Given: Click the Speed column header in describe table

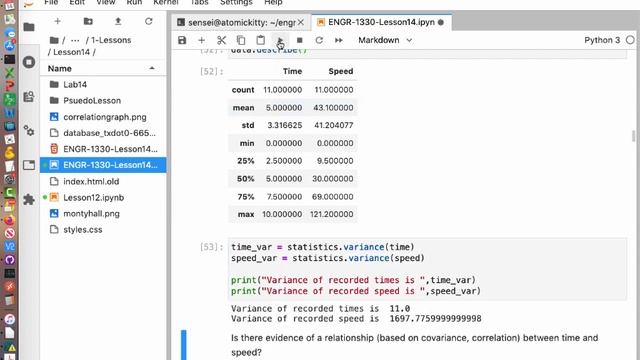Looking at the screenshot, I should click(x=340, y=71).
